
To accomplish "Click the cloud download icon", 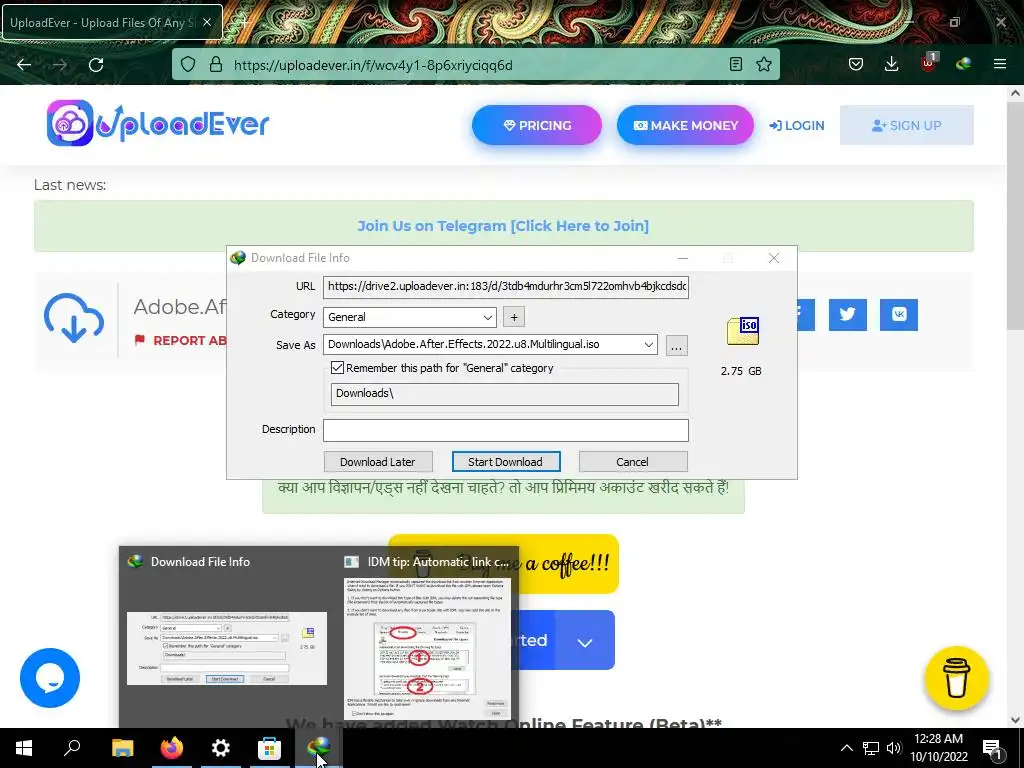I will (x=74, y=318).
